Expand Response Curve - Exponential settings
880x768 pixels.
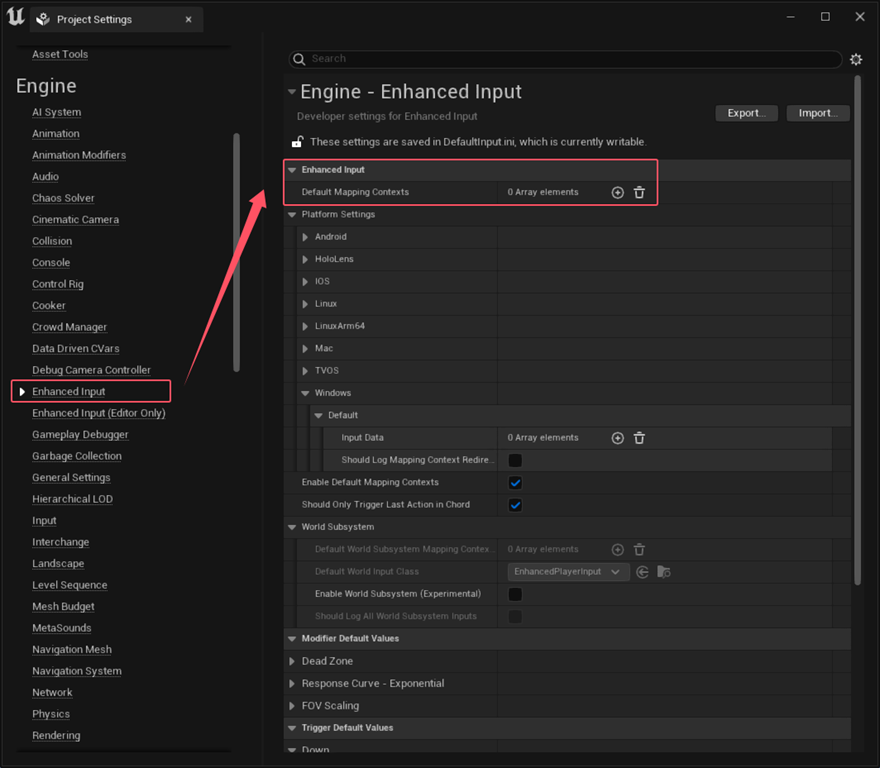[x=292, y=684]
